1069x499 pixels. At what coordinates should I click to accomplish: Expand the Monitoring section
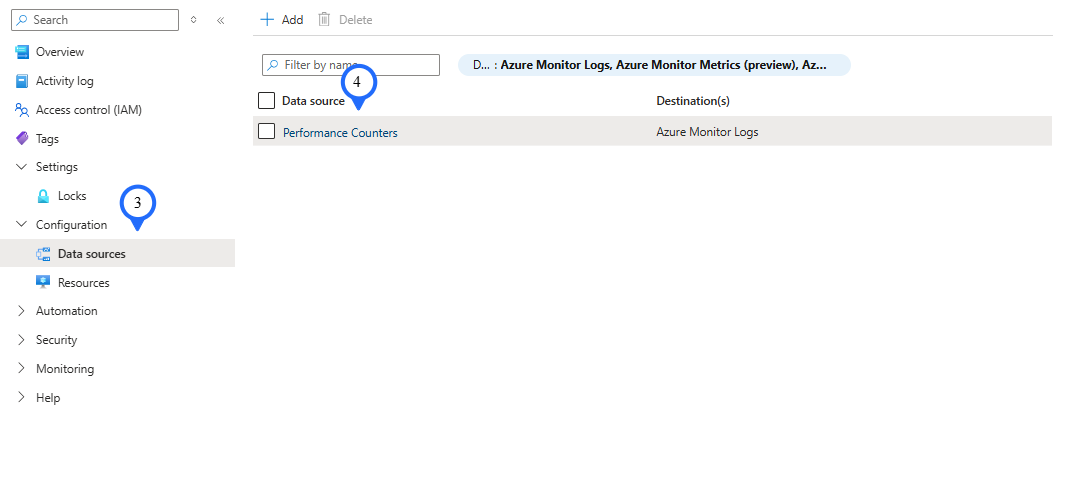22,369
